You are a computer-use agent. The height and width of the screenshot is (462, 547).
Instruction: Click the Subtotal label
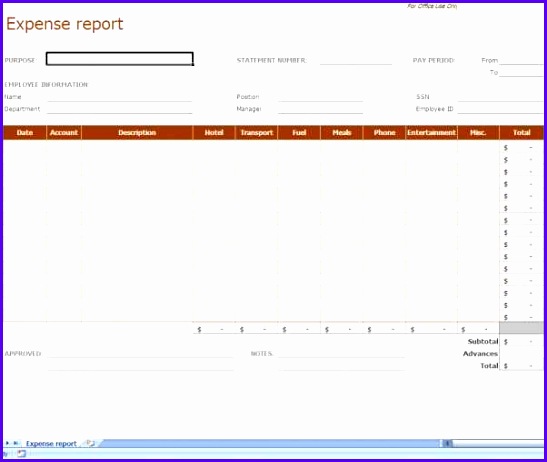pyautogui.click(x=483, y=341)
